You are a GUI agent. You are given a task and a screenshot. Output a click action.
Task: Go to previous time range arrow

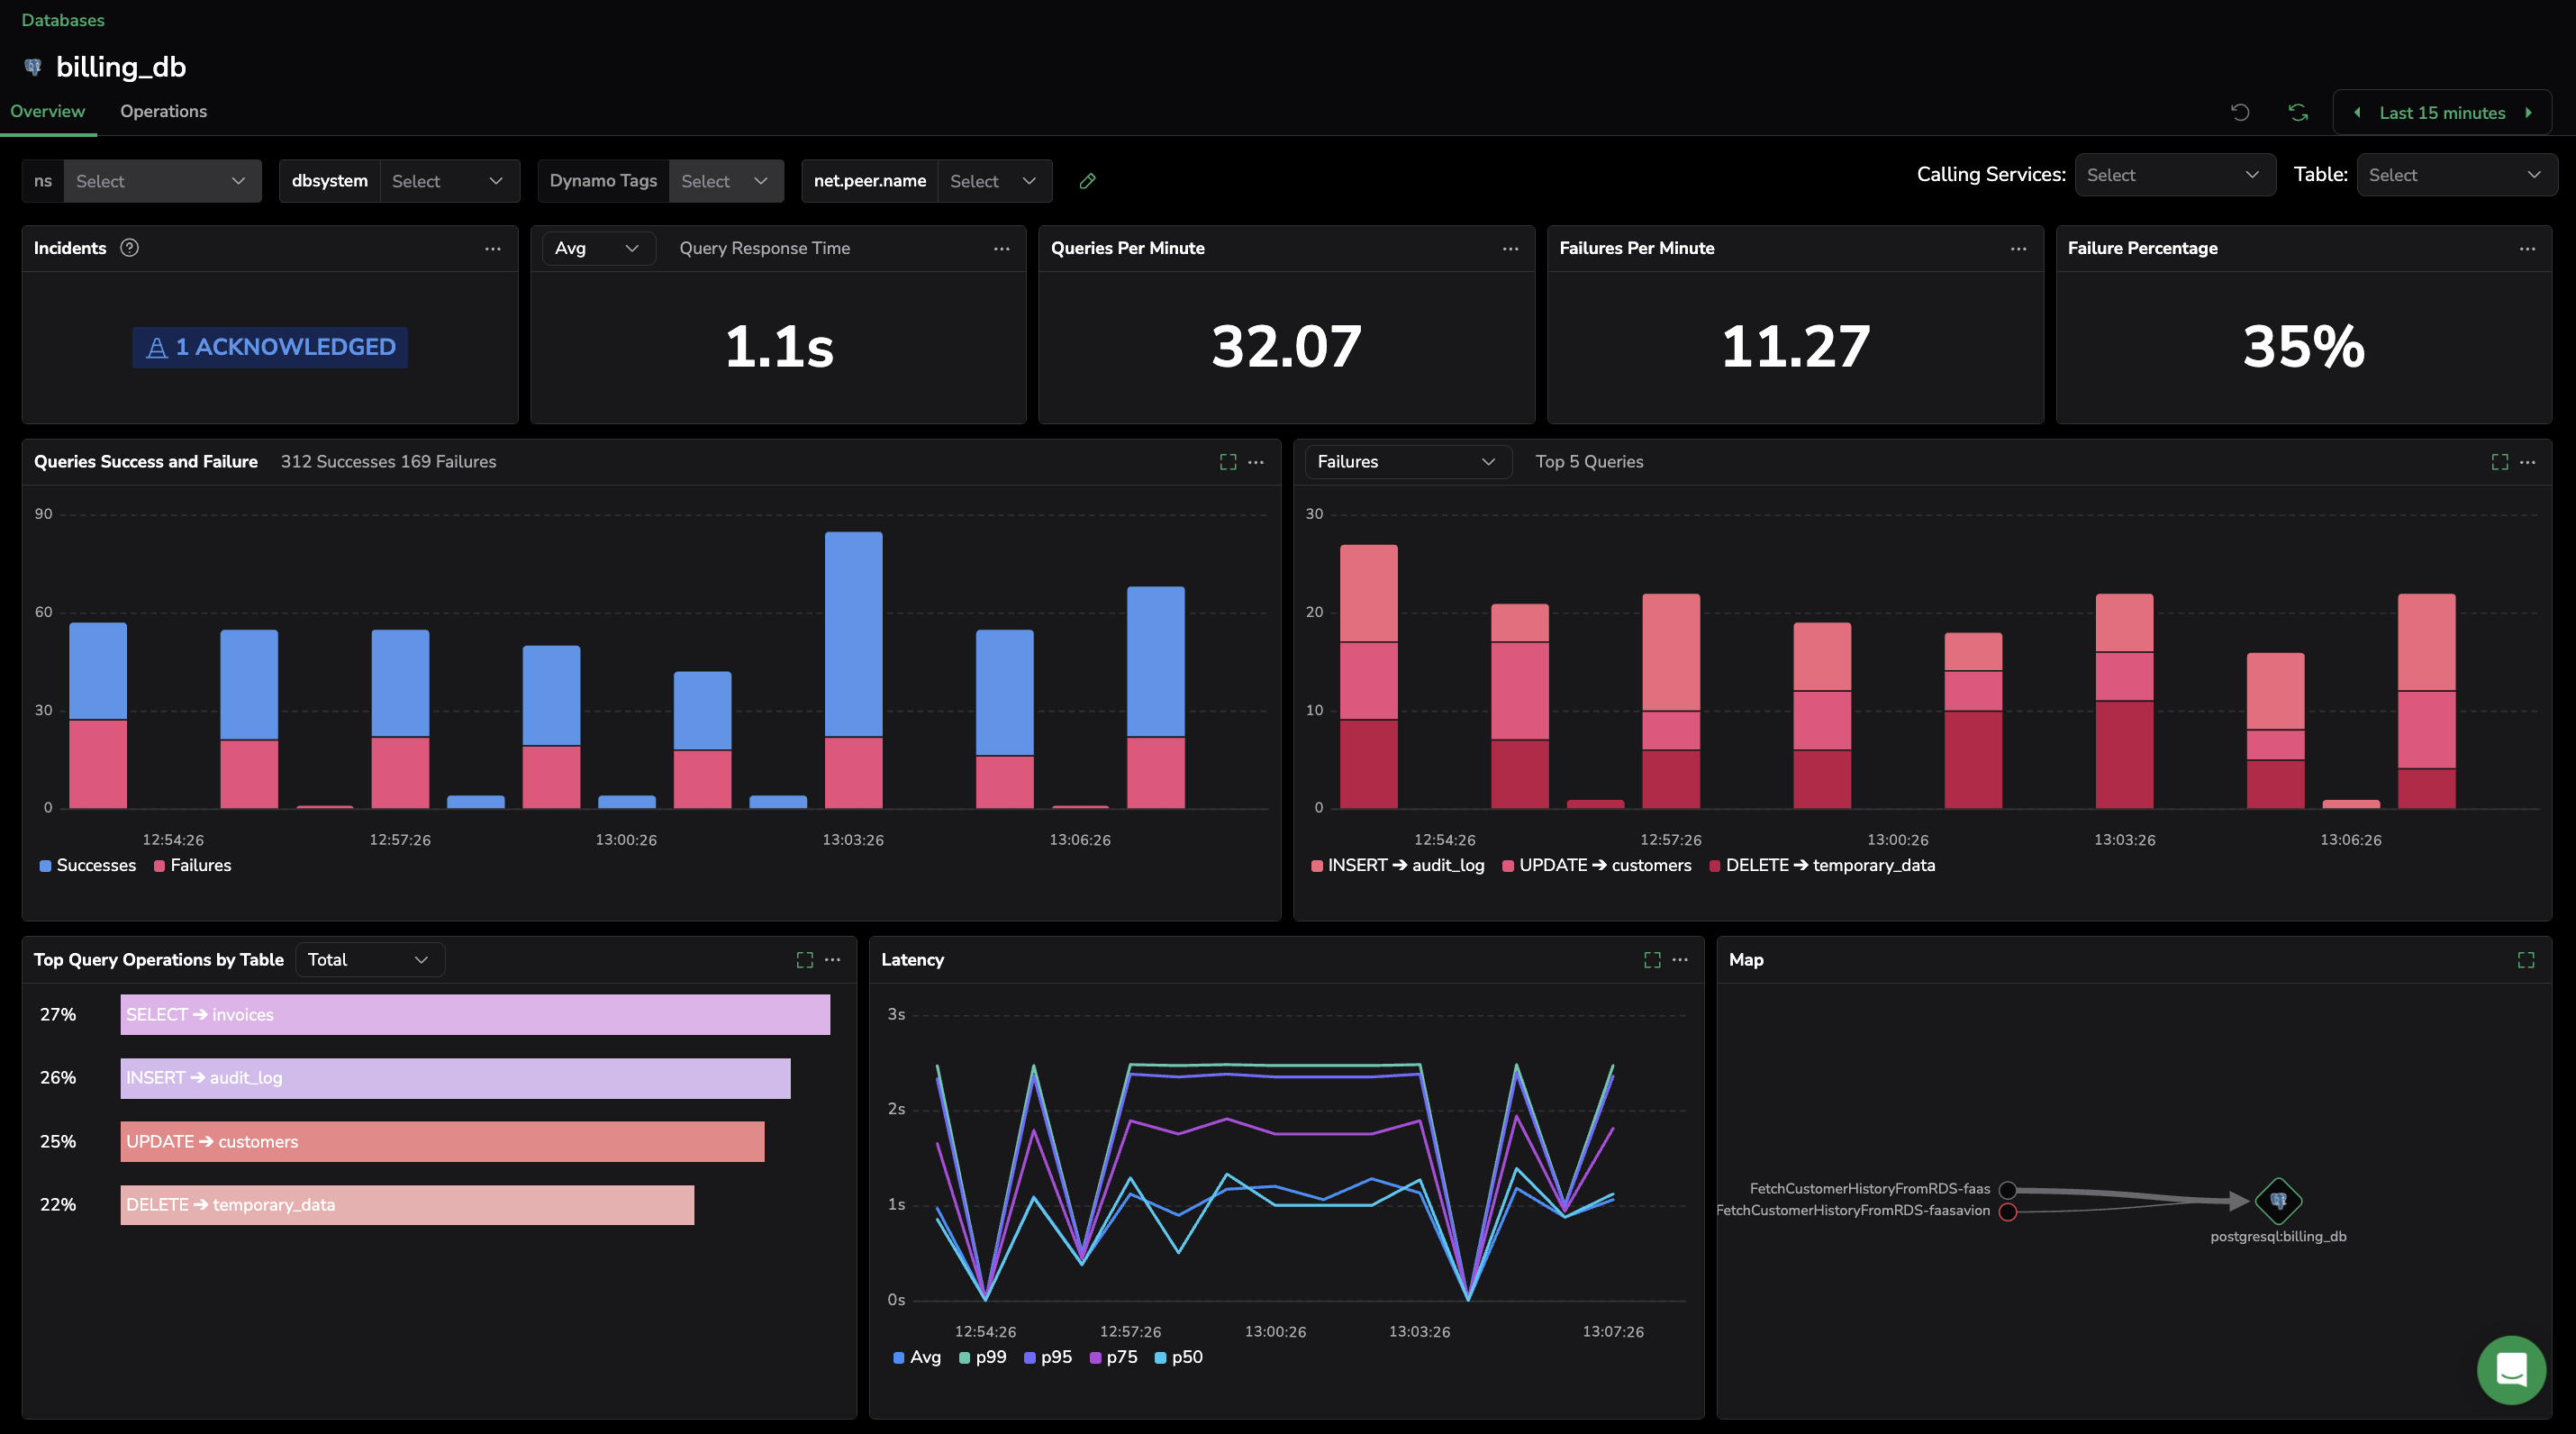(2357, 113)
